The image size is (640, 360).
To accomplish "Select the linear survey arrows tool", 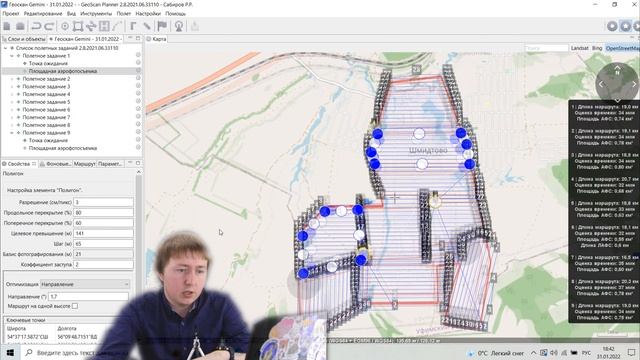I will click(91, 27).
